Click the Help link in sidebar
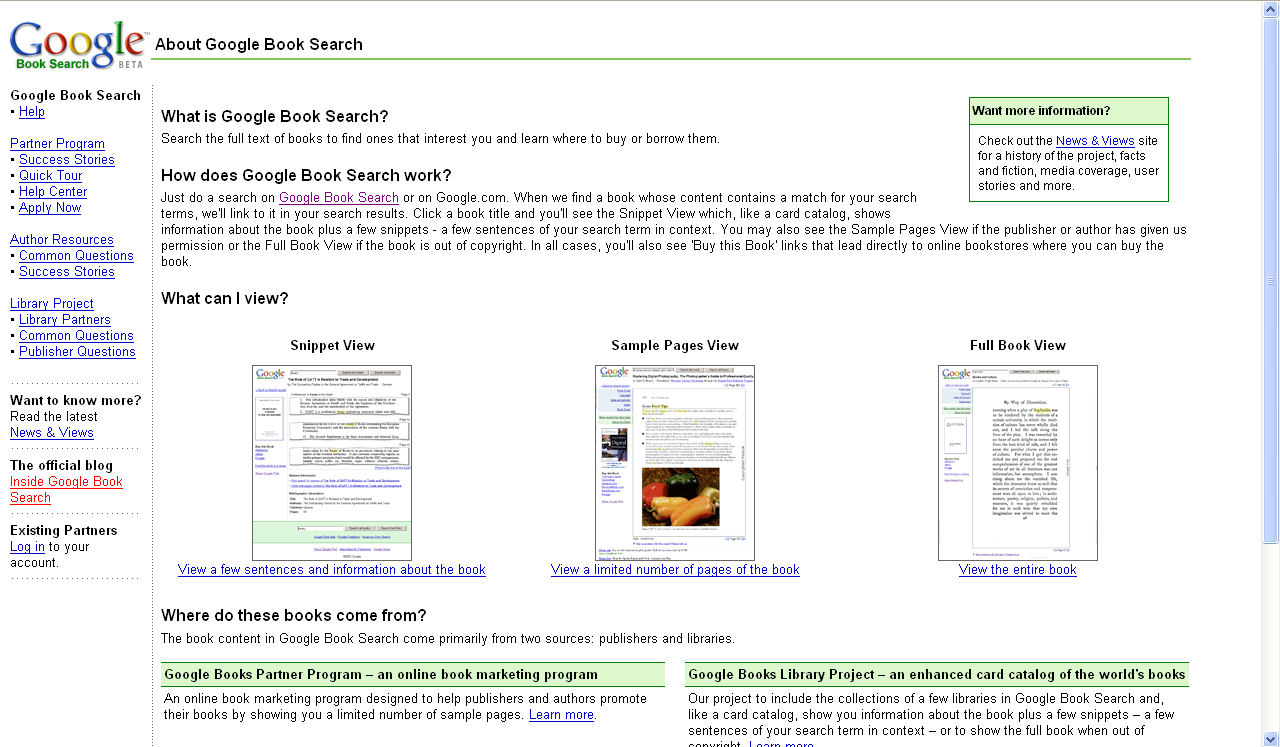This screenshot has height=747, width=1280. [x=32, y=112]
